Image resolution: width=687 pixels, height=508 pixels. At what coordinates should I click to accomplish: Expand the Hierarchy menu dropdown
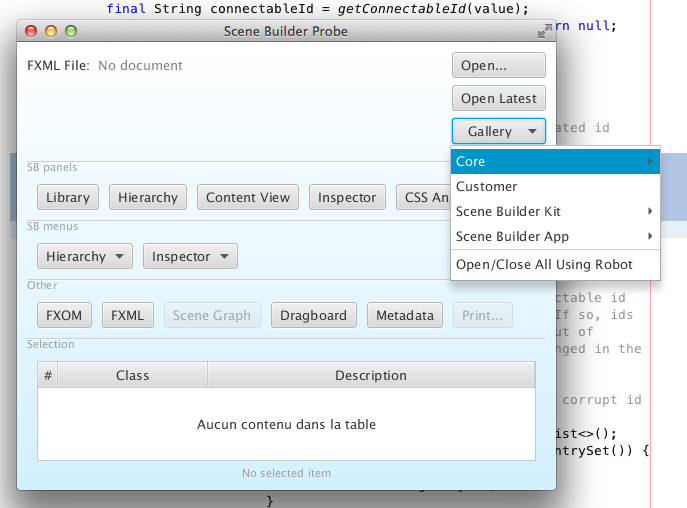coord(85,256)
